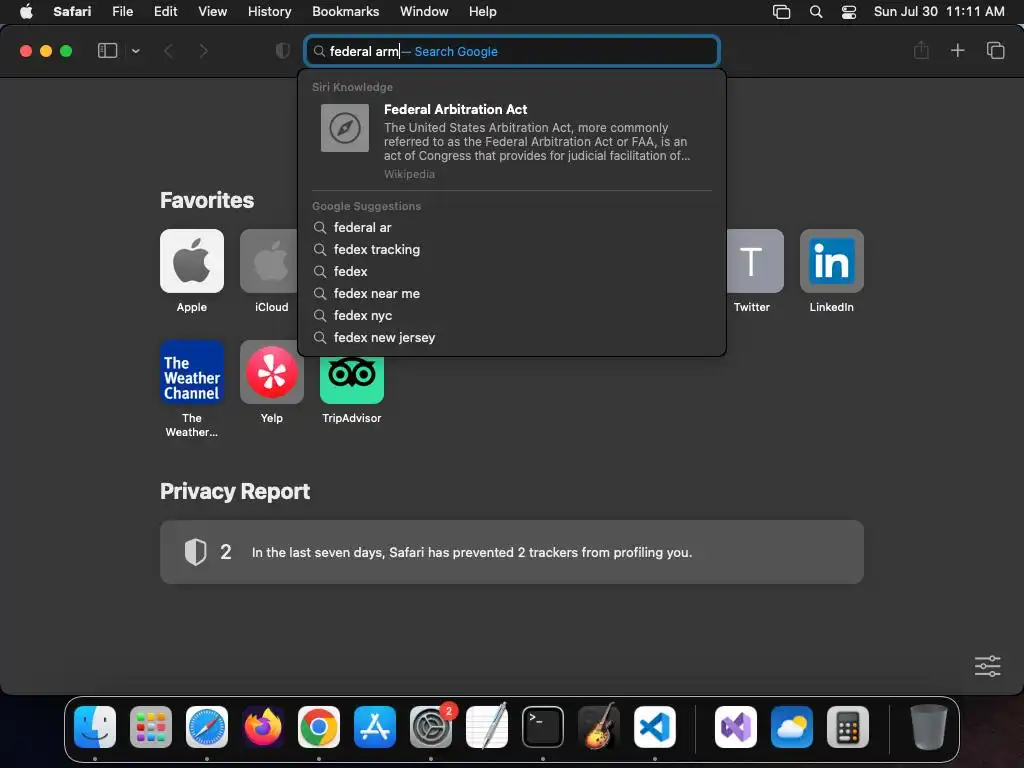Choose the 'fedex near me' suggestion
Viewport: 1024px width, 768px height.
(x=512, y=293)
